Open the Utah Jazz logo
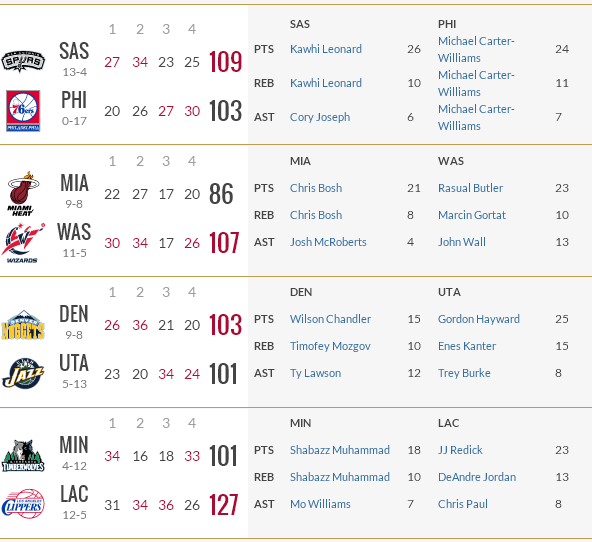Viewport: 592px width, 542px height. (23, 374)
